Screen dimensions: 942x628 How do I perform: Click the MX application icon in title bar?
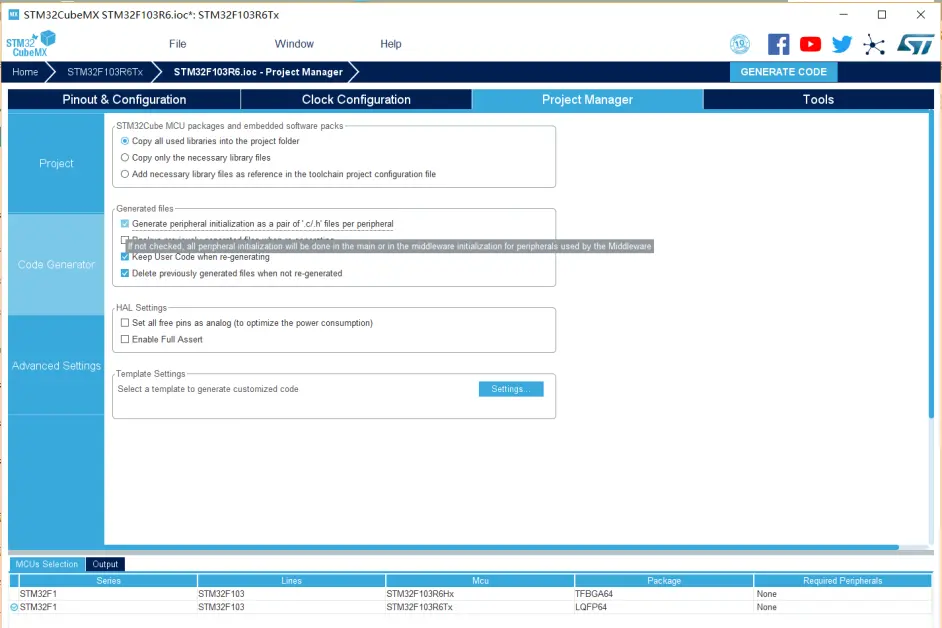point(13,14)
